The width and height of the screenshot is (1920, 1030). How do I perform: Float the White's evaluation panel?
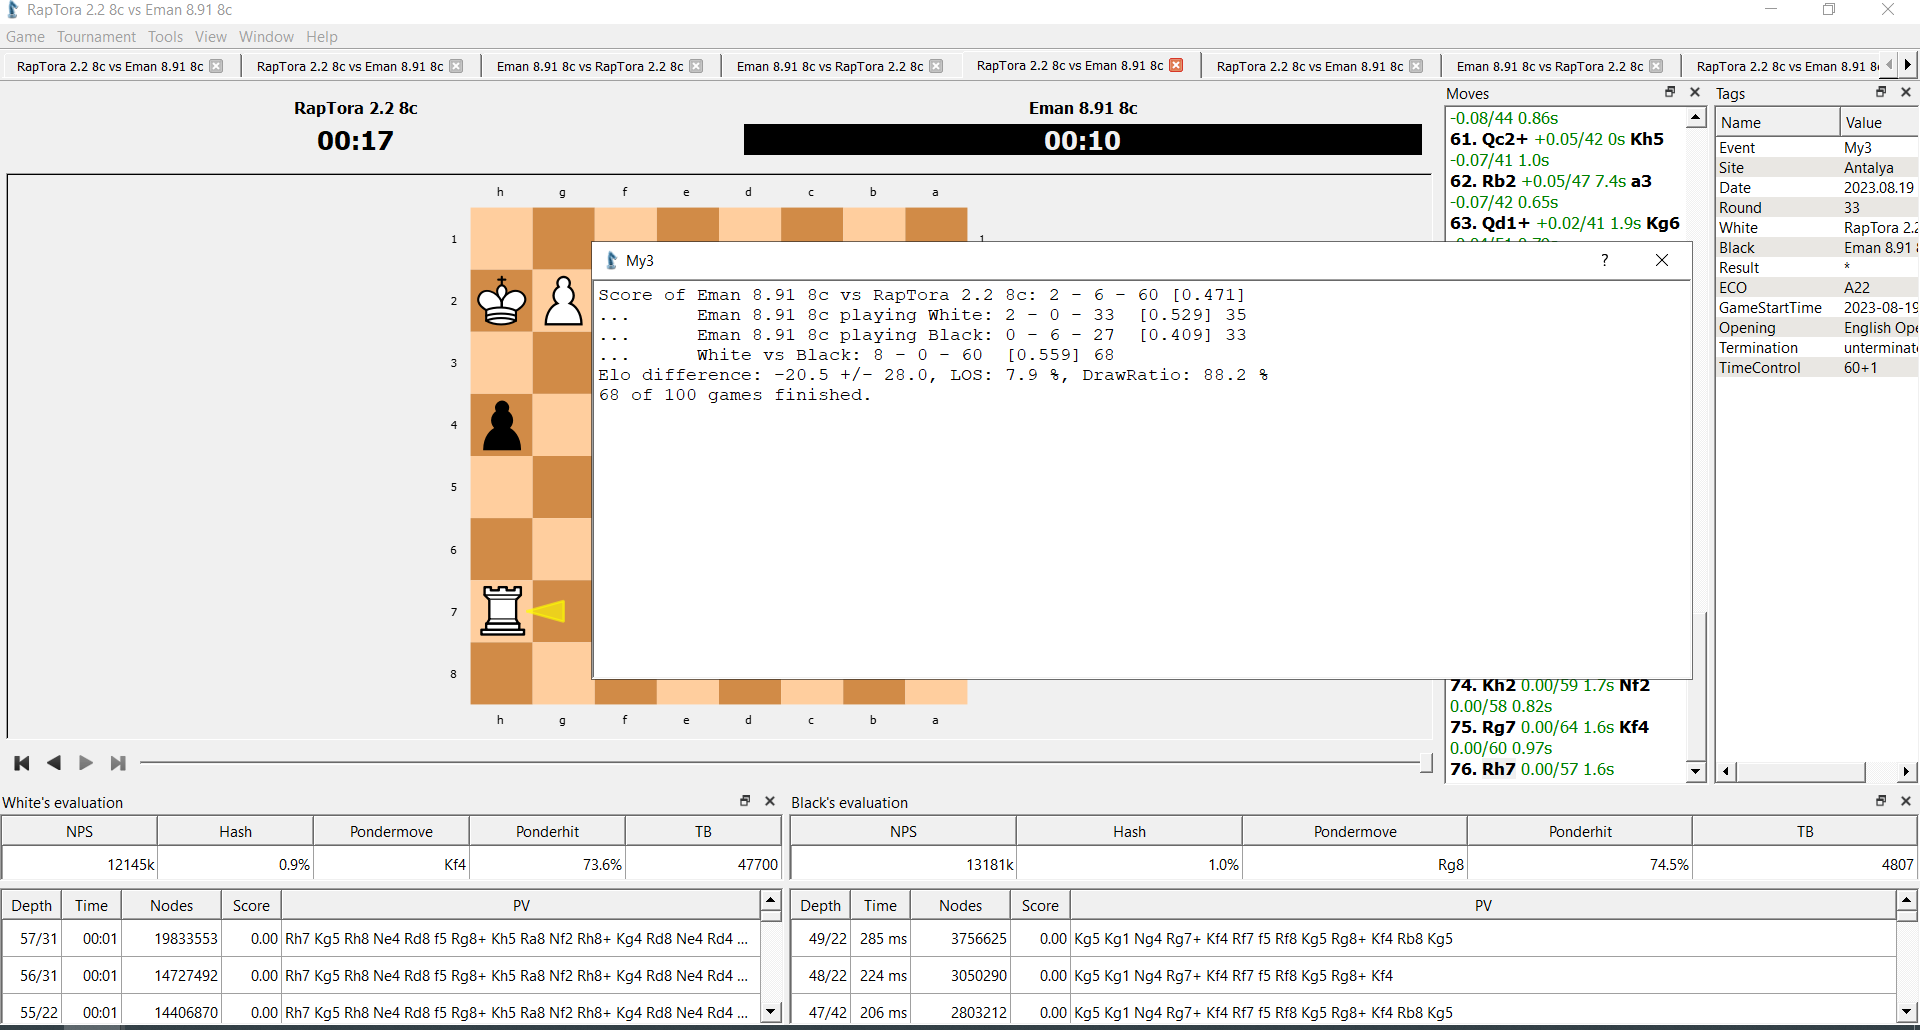(745, 801)
